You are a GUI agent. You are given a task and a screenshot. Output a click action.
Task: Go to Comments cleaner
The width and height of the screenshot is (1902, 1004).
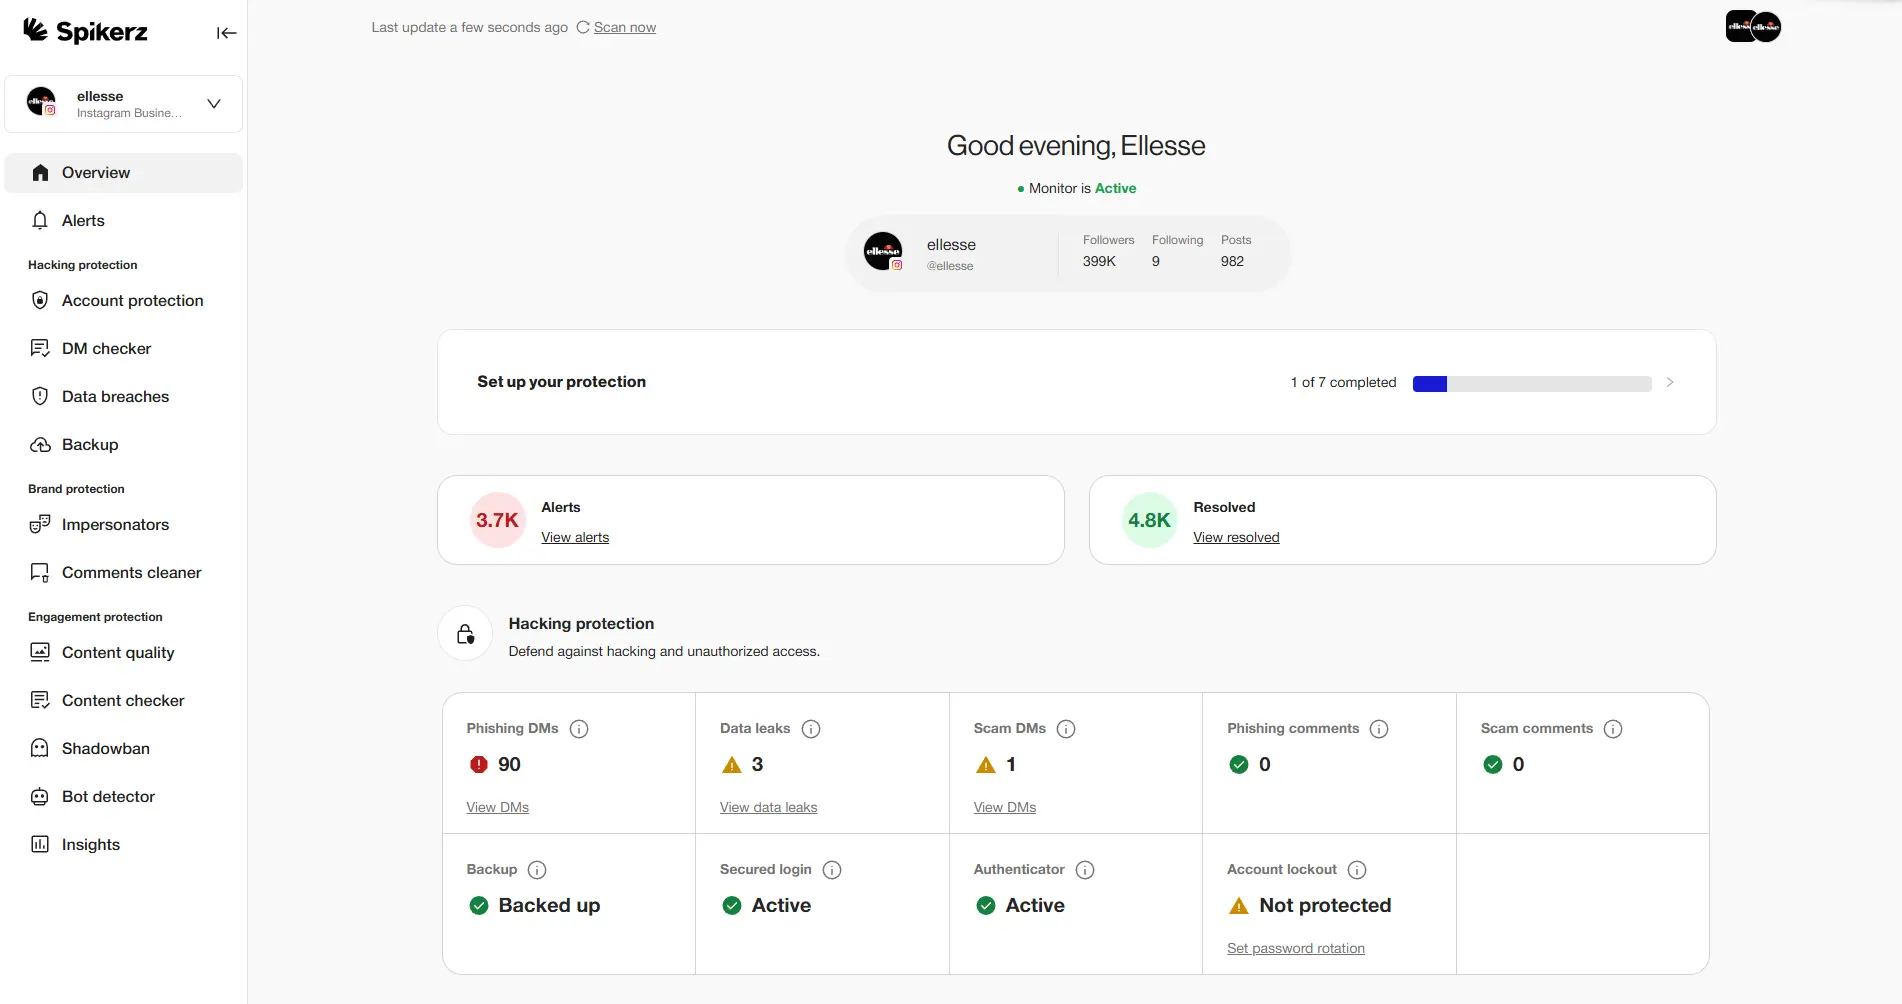point(124,573)
